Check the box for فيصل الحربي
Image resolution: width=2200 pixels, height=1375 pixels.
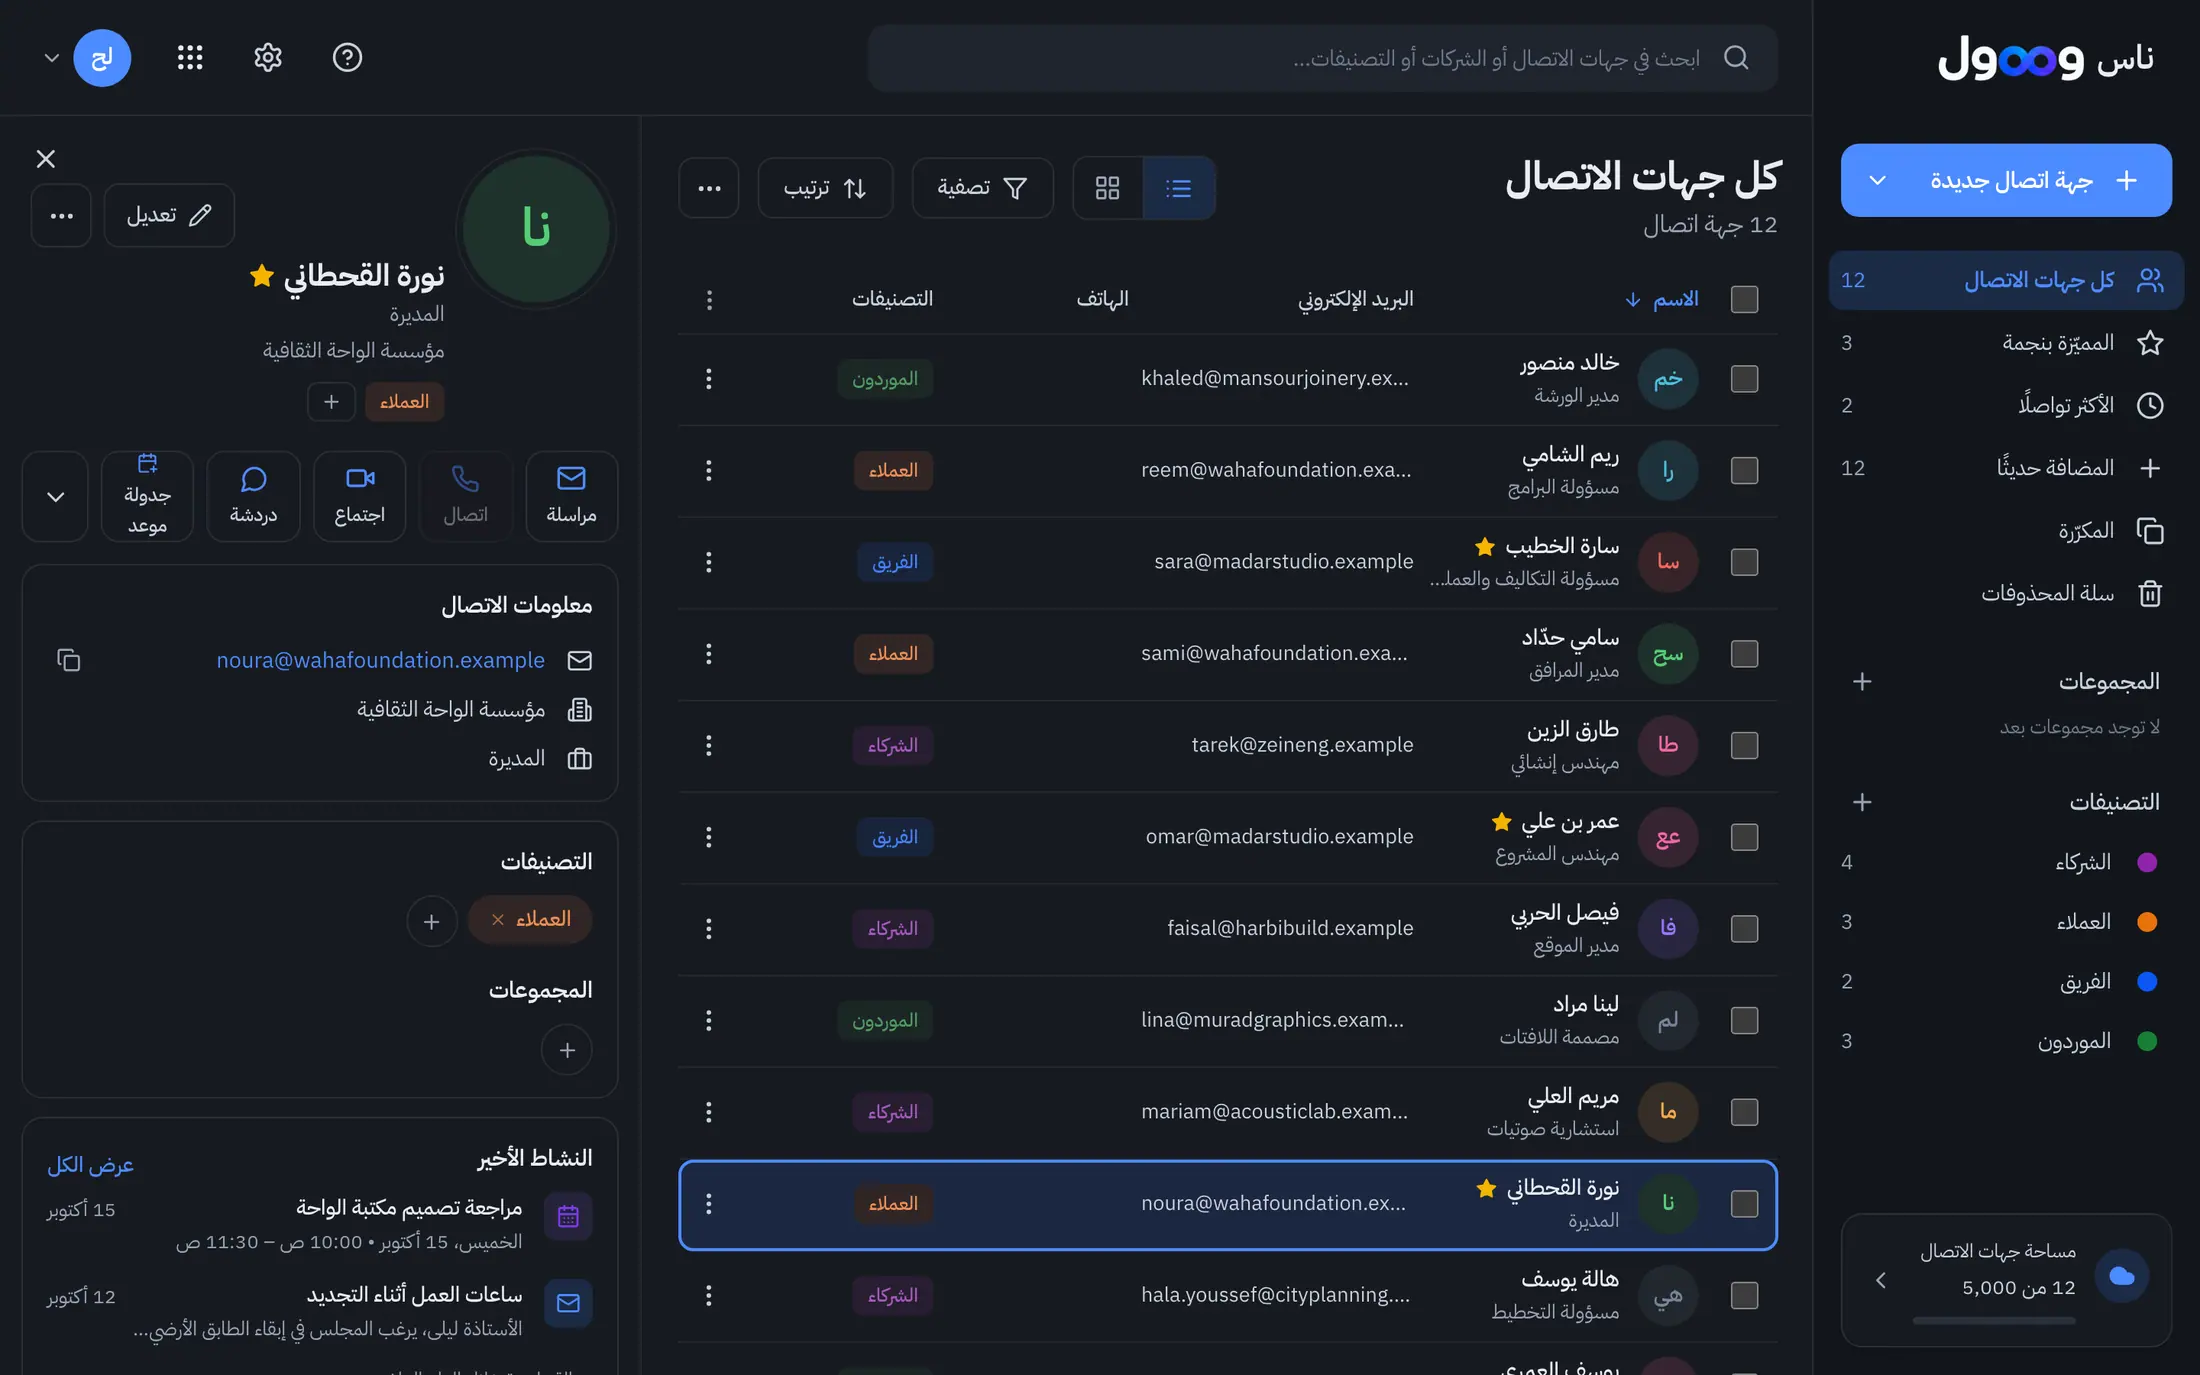(x=1744, y=928)
